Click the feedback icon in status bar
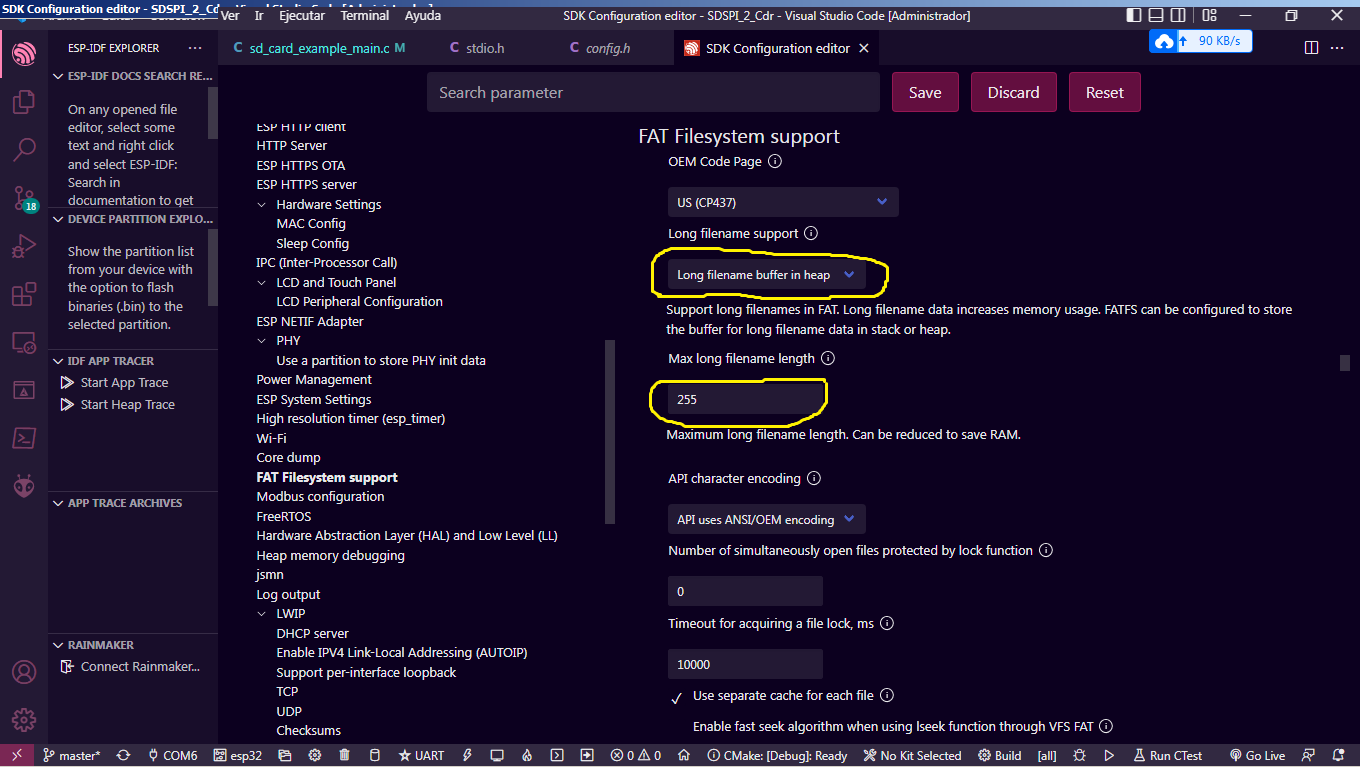This screenshot has width=1360, height=768. click(1308, 756)
